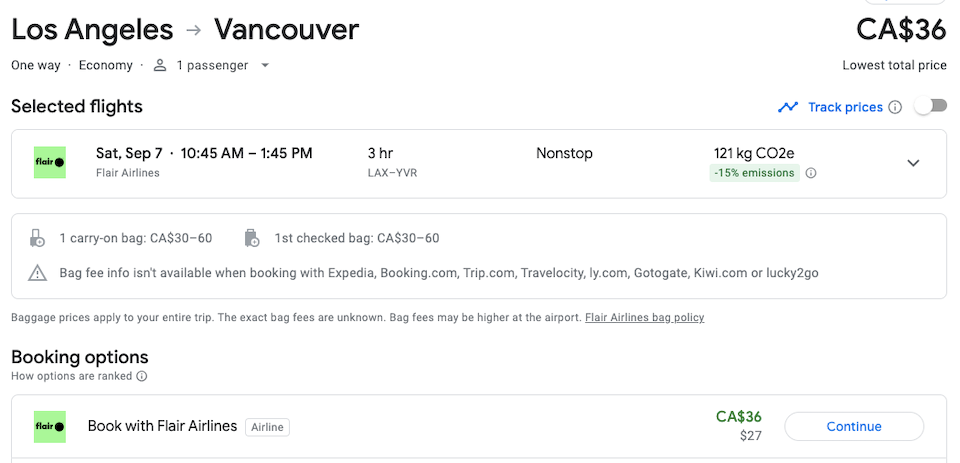960x463 pixels.
Task: Enable the Track prices toggle
Action: (x=931, y=107)
